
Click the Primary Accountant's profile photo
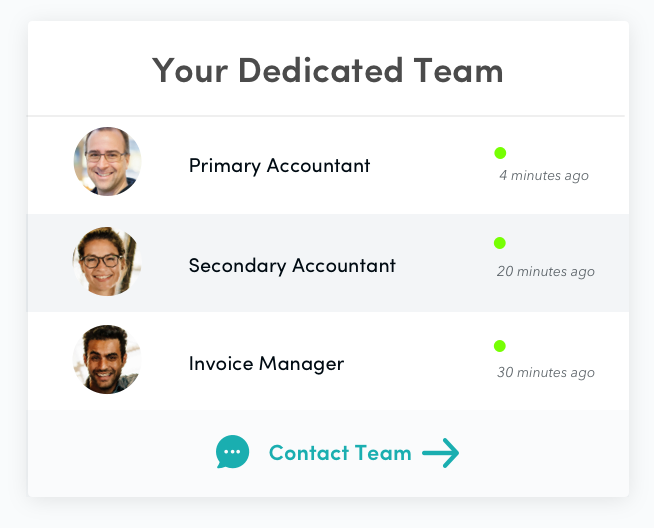tap(107, 161)
